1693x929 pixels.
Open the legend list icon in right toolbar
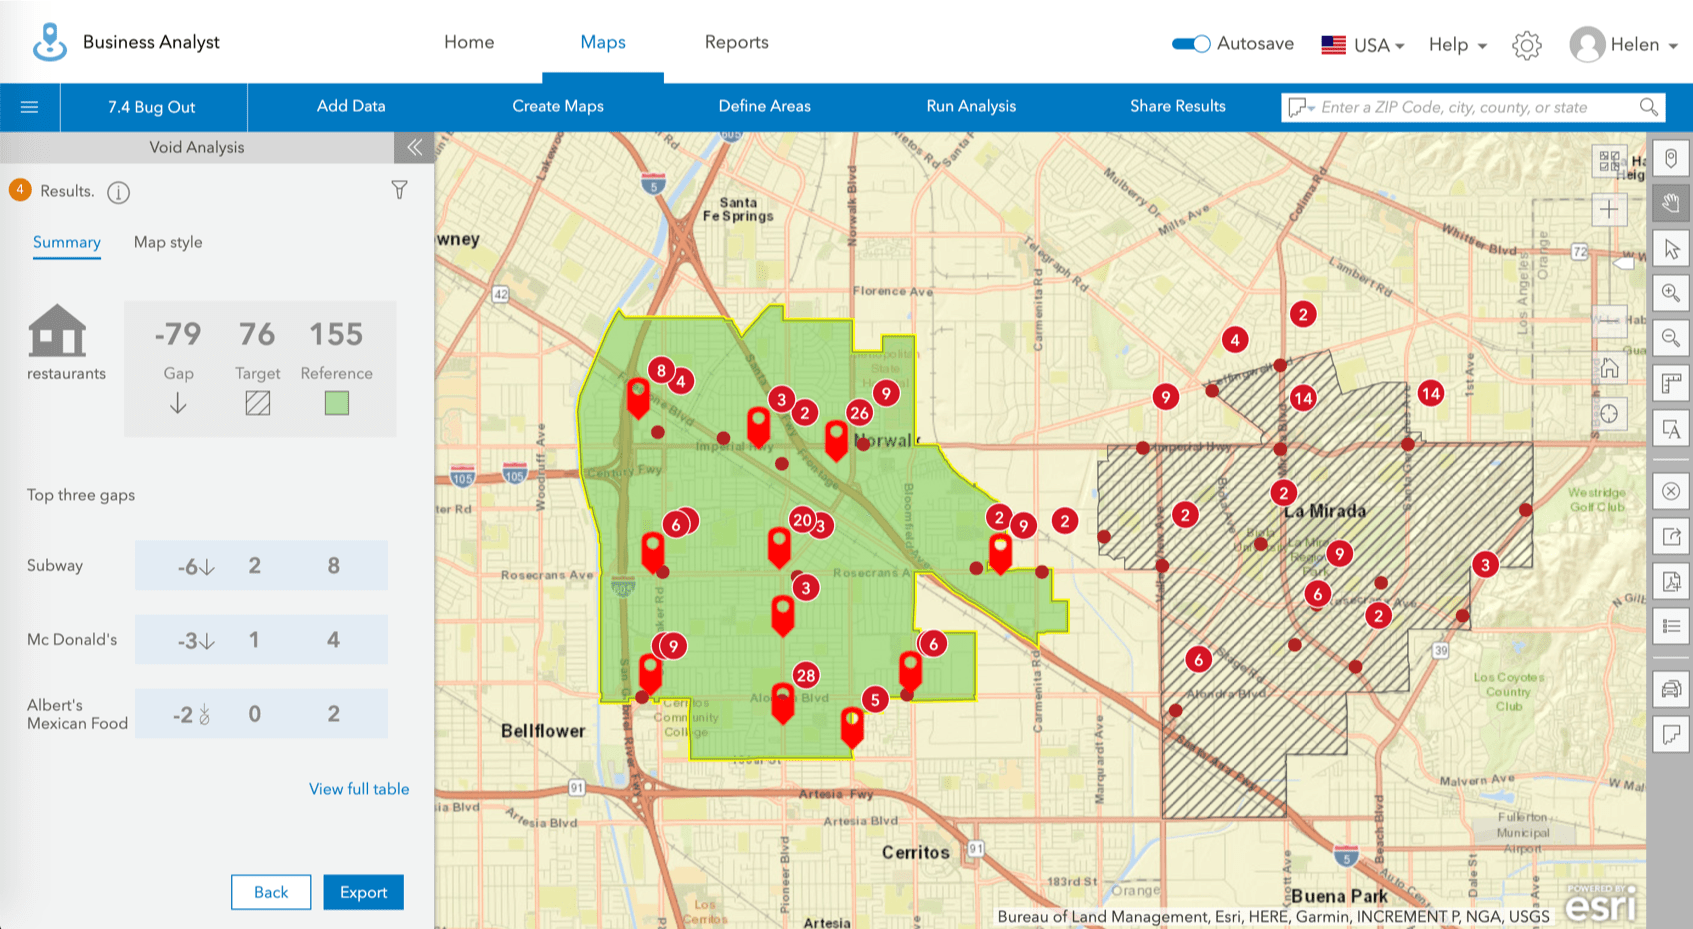(x=1671, y=626)
